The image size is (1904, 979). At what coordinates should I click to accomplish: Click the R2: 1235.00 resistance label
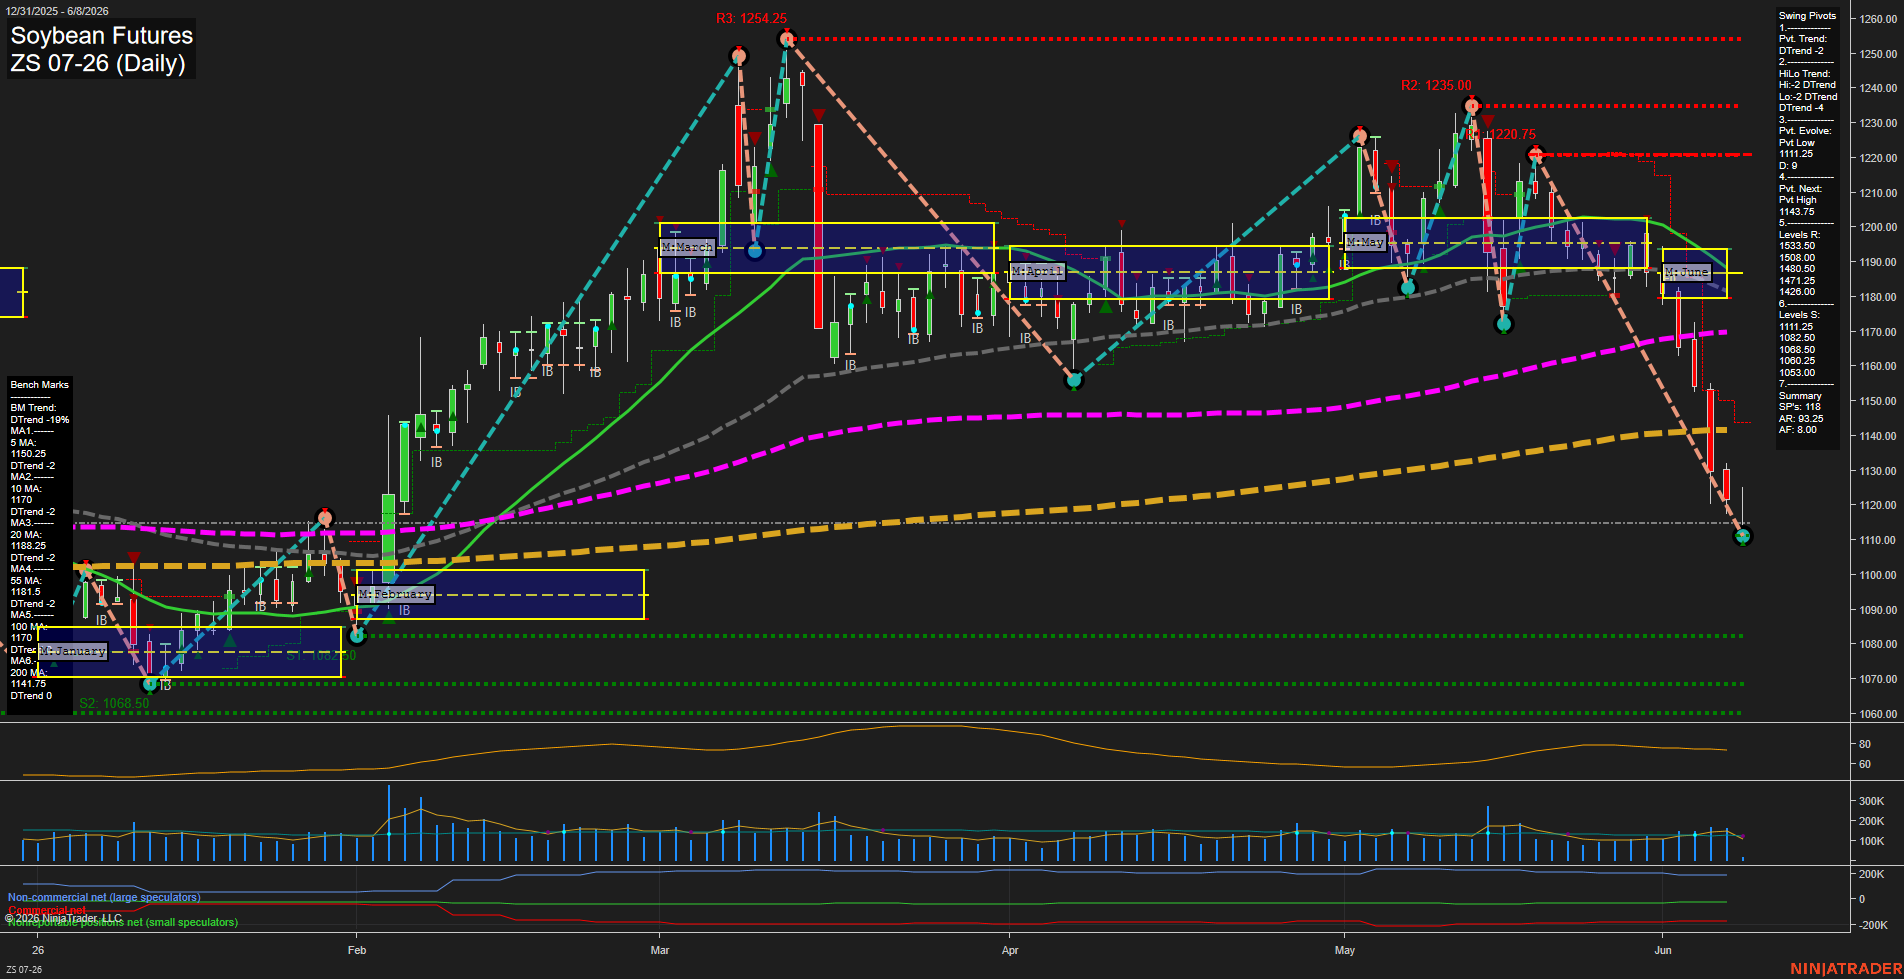point(1436,85)
